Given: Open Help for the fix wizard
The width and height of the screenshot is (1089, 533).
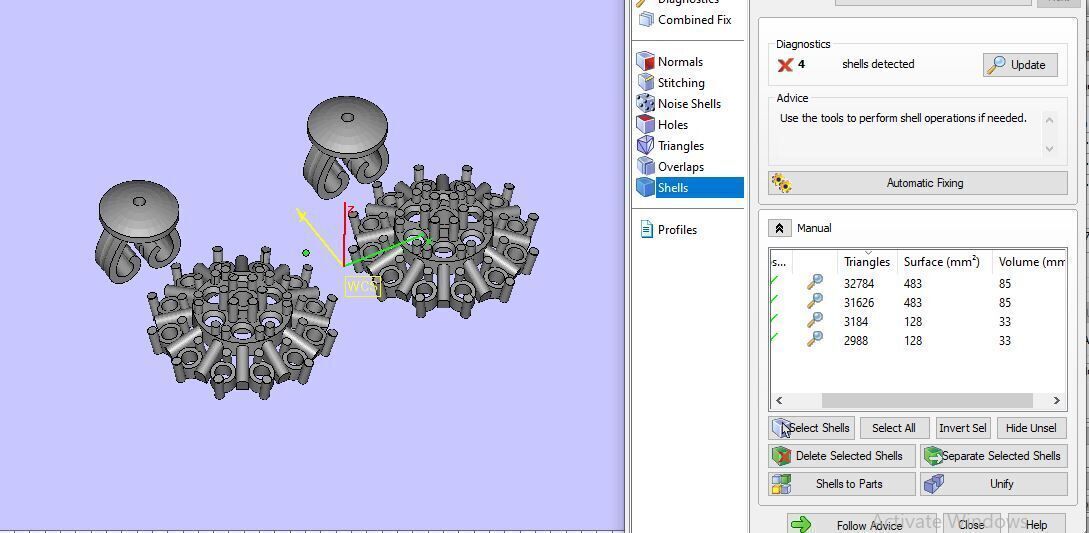Looking at the screenshot, I should 1036,525.
